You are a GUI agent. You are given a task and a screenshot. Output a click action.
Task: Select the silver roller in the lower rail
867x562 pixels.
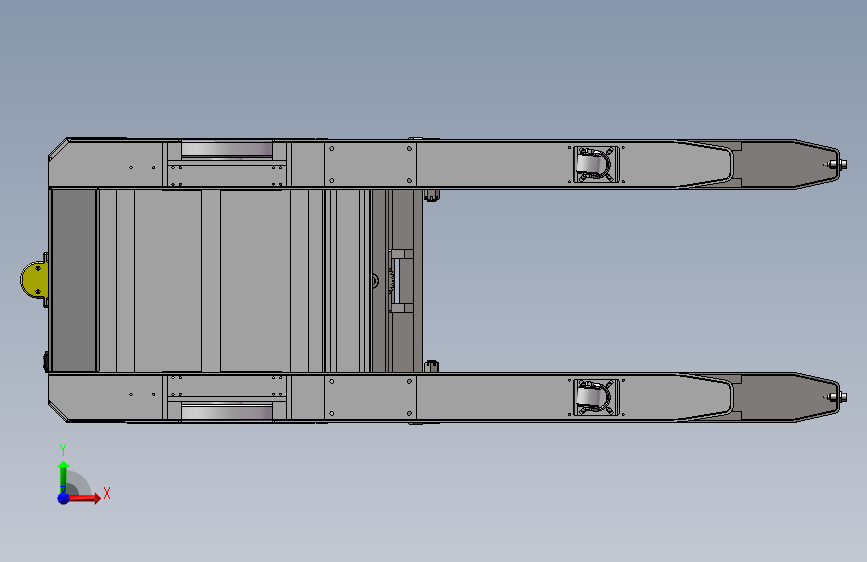227,412
